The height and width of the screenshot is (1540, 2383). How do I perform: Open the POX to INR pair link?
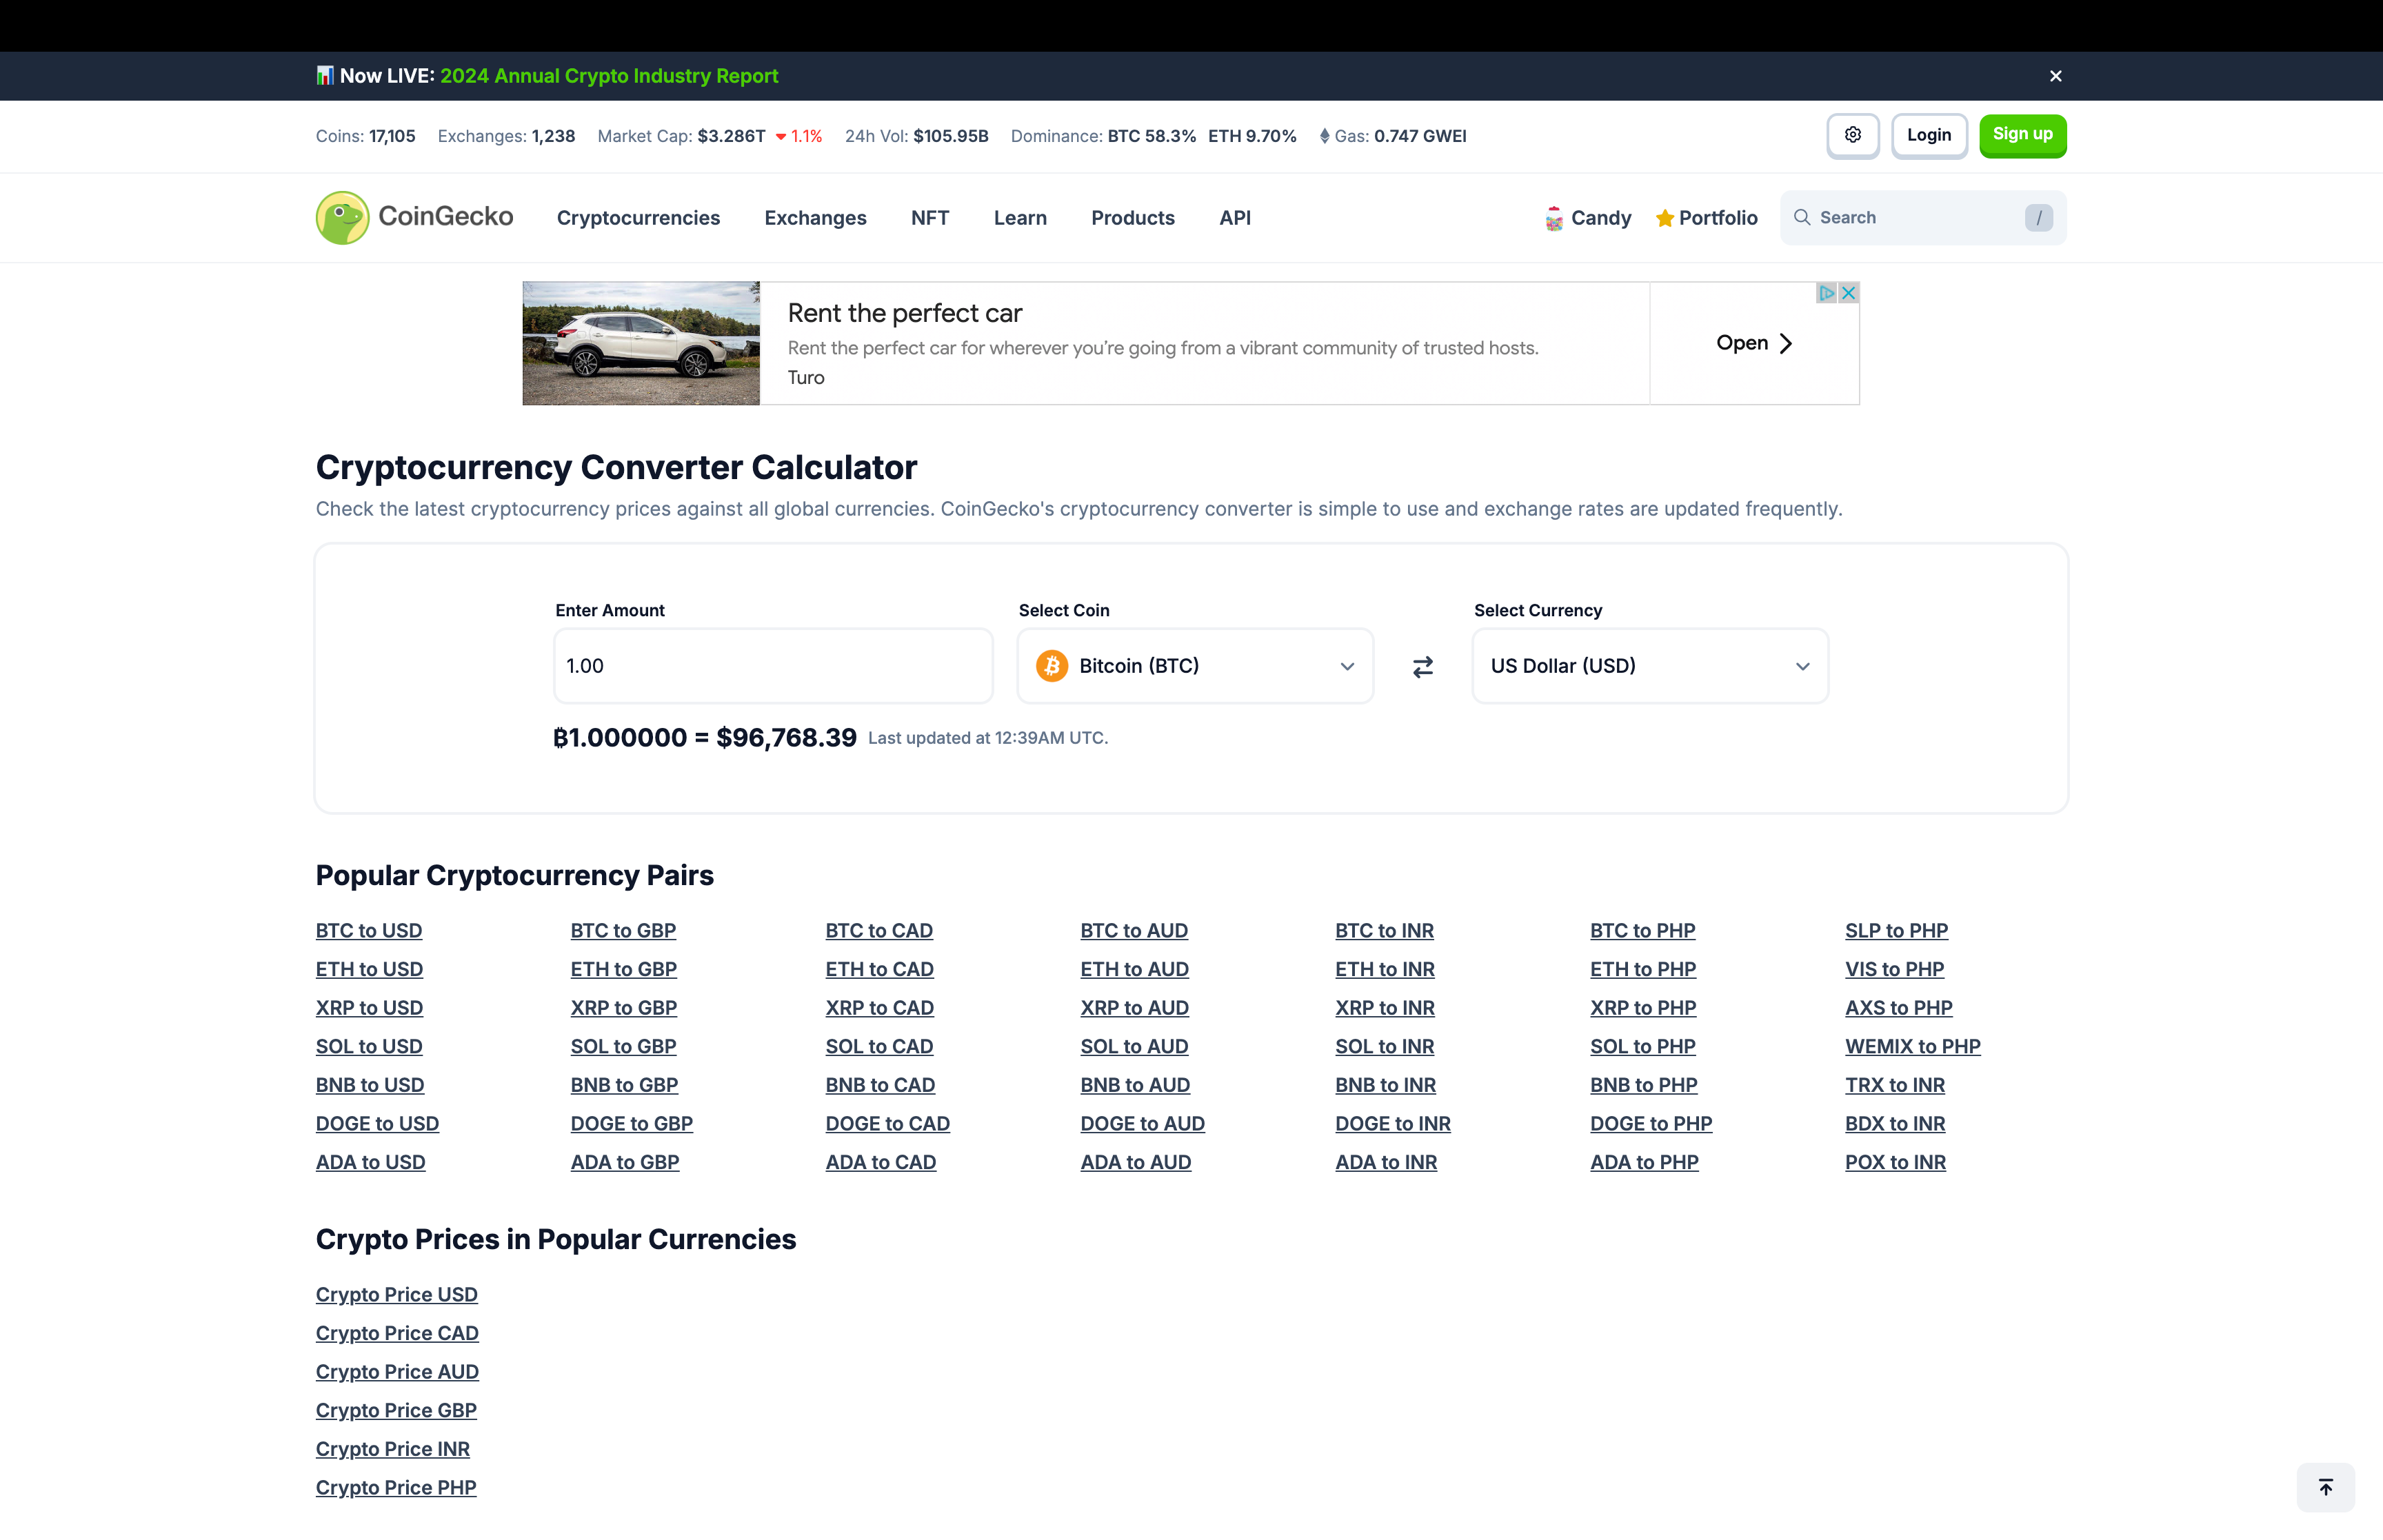pyautogui.click(x=1896, y=1163)
